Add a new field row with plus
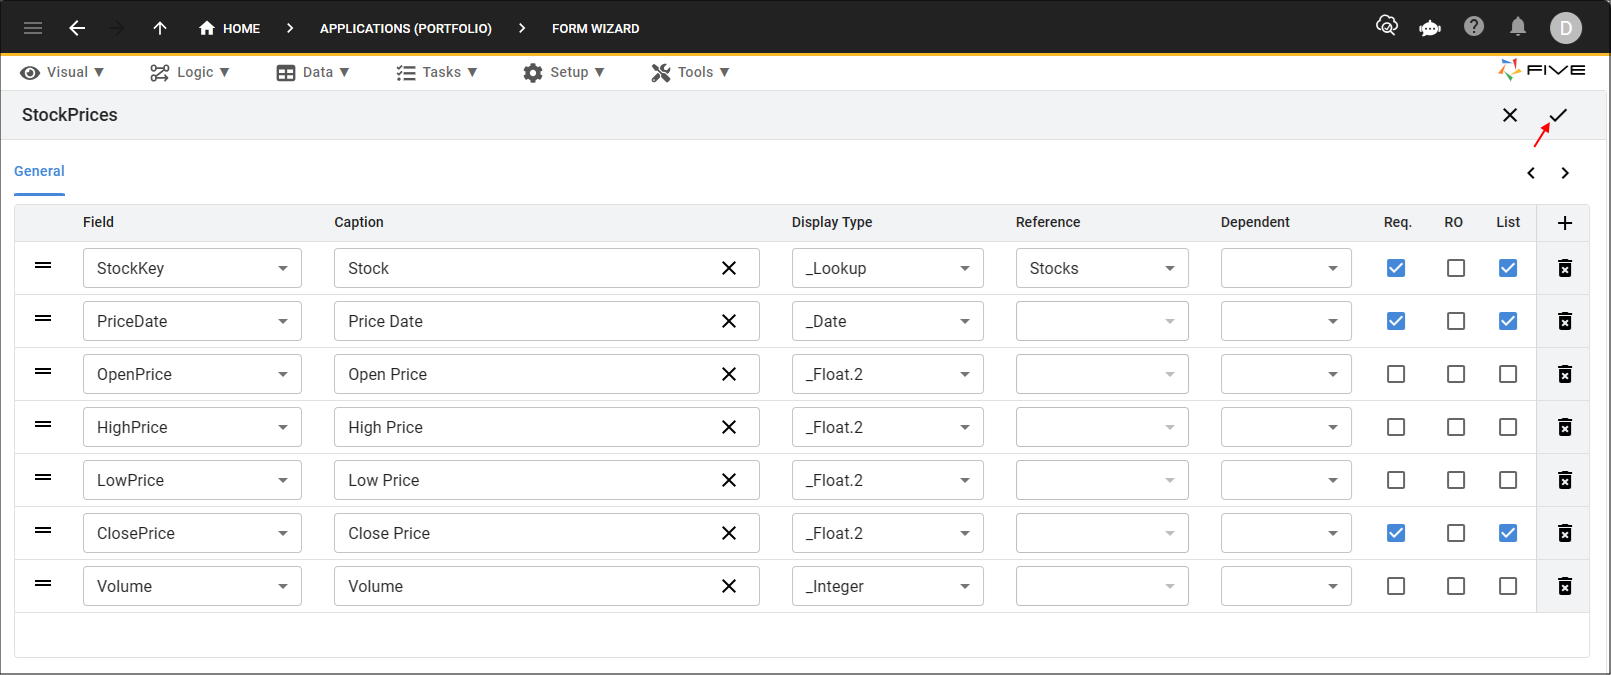Screen dimensions: 1611x675 (1565, 223)
